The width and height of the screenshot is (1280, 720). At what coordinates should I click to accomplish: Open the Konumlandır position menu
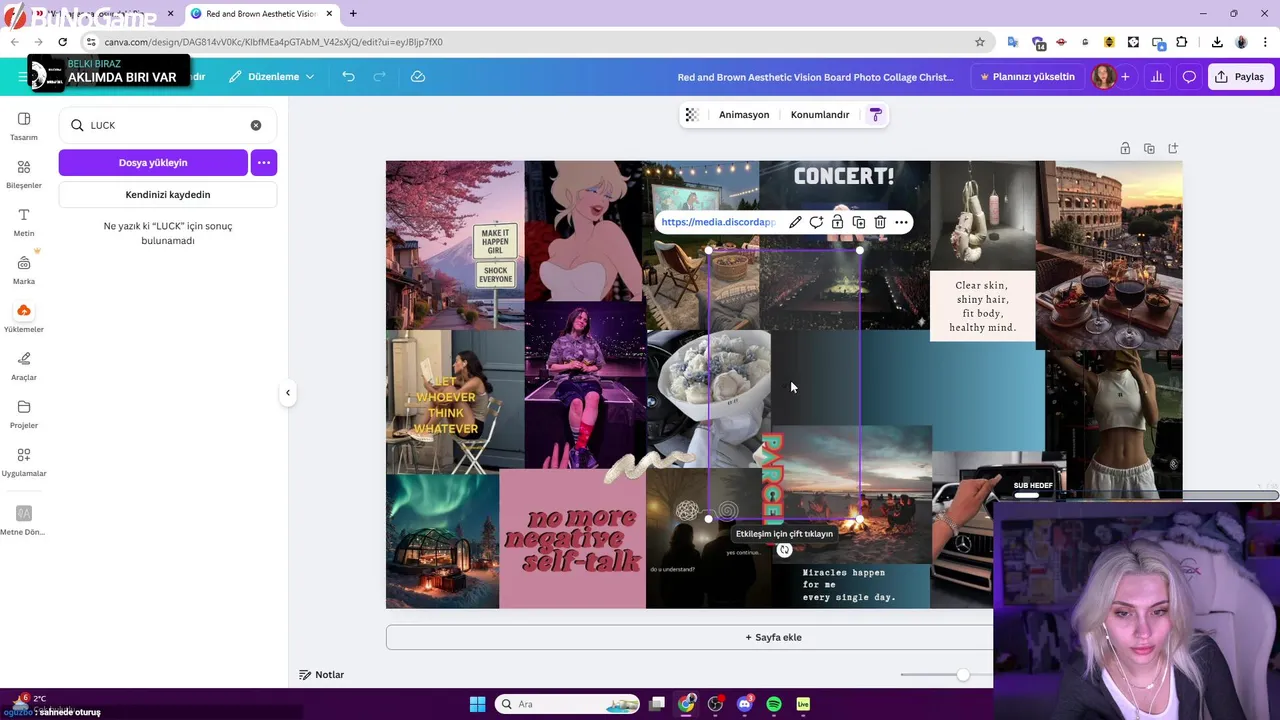(820, 115)
